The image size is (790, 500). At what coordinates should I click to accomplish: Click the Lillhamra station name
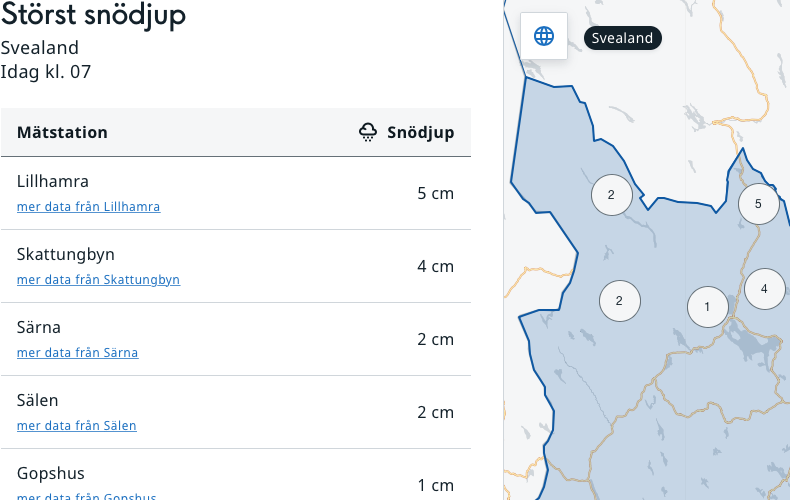53,182
